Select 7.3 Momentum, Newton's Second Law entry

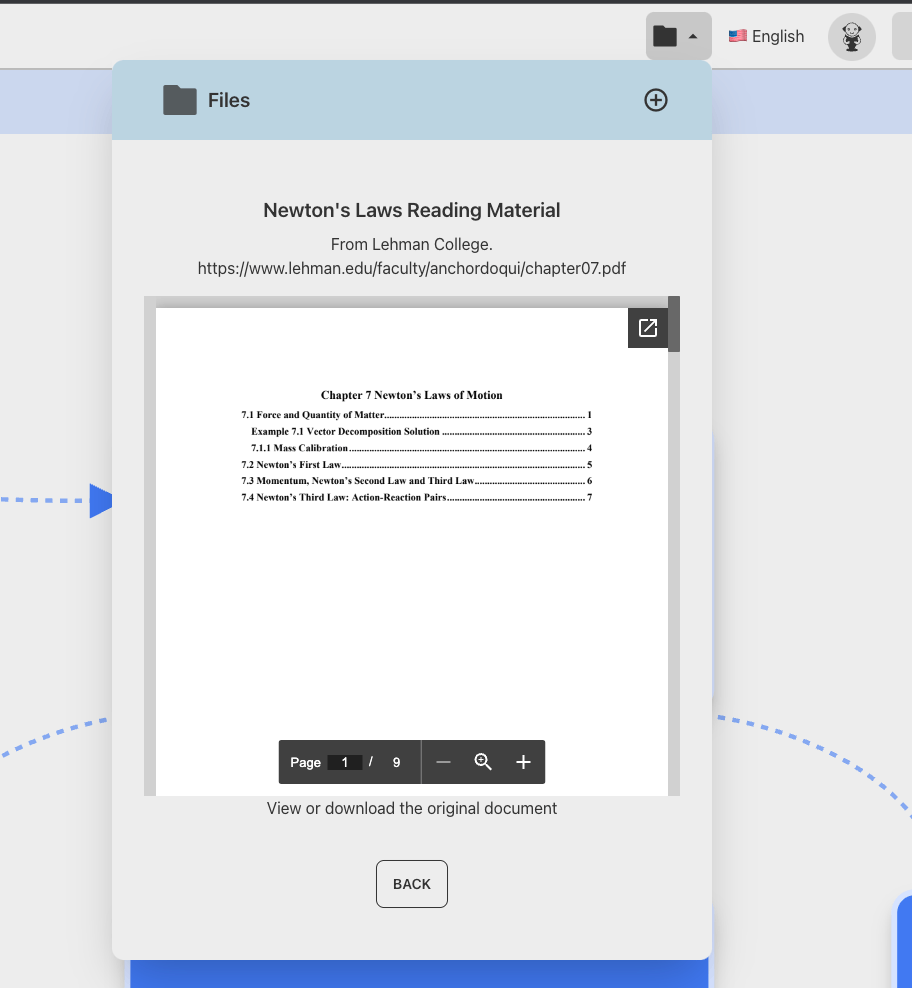click(x=357, y=481)
